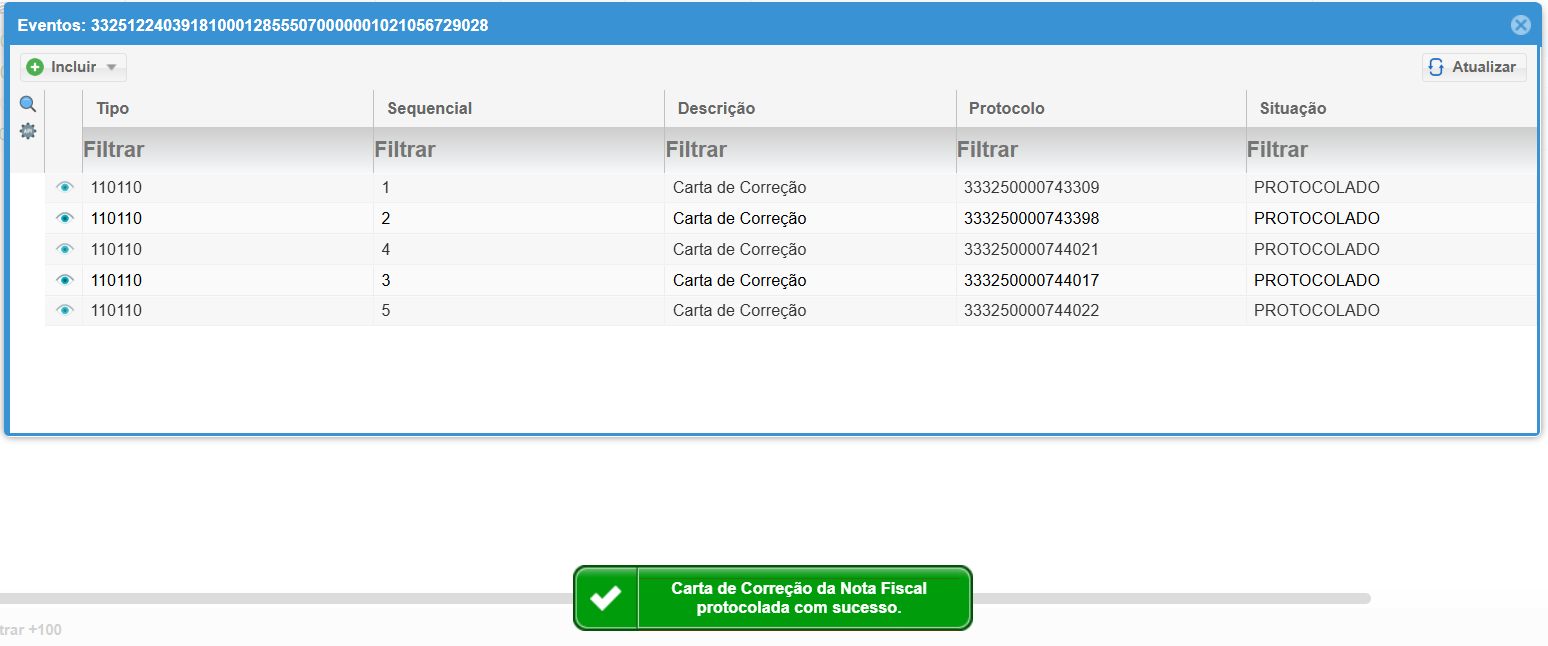
Task: View event with protocol 333250000744017
Action: (65, 280)
